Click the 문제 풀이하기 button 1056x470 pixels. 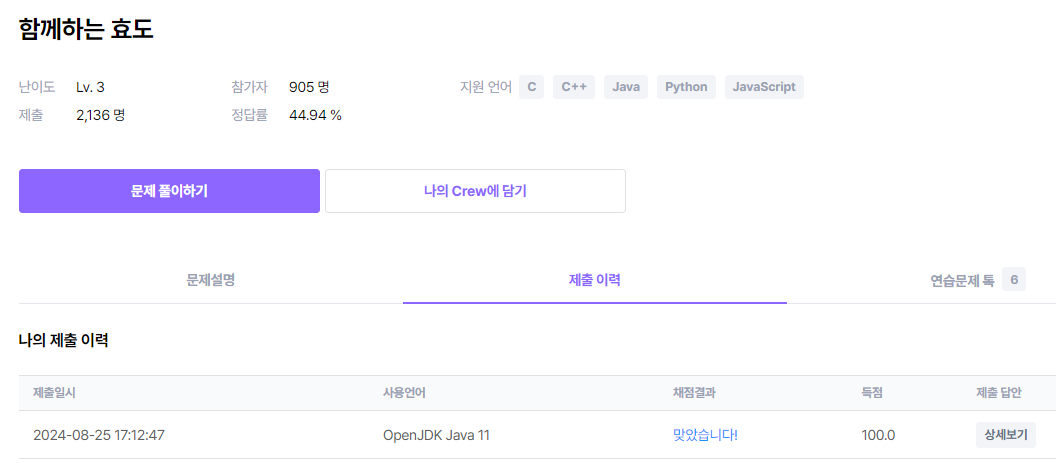tap(169, 191)
